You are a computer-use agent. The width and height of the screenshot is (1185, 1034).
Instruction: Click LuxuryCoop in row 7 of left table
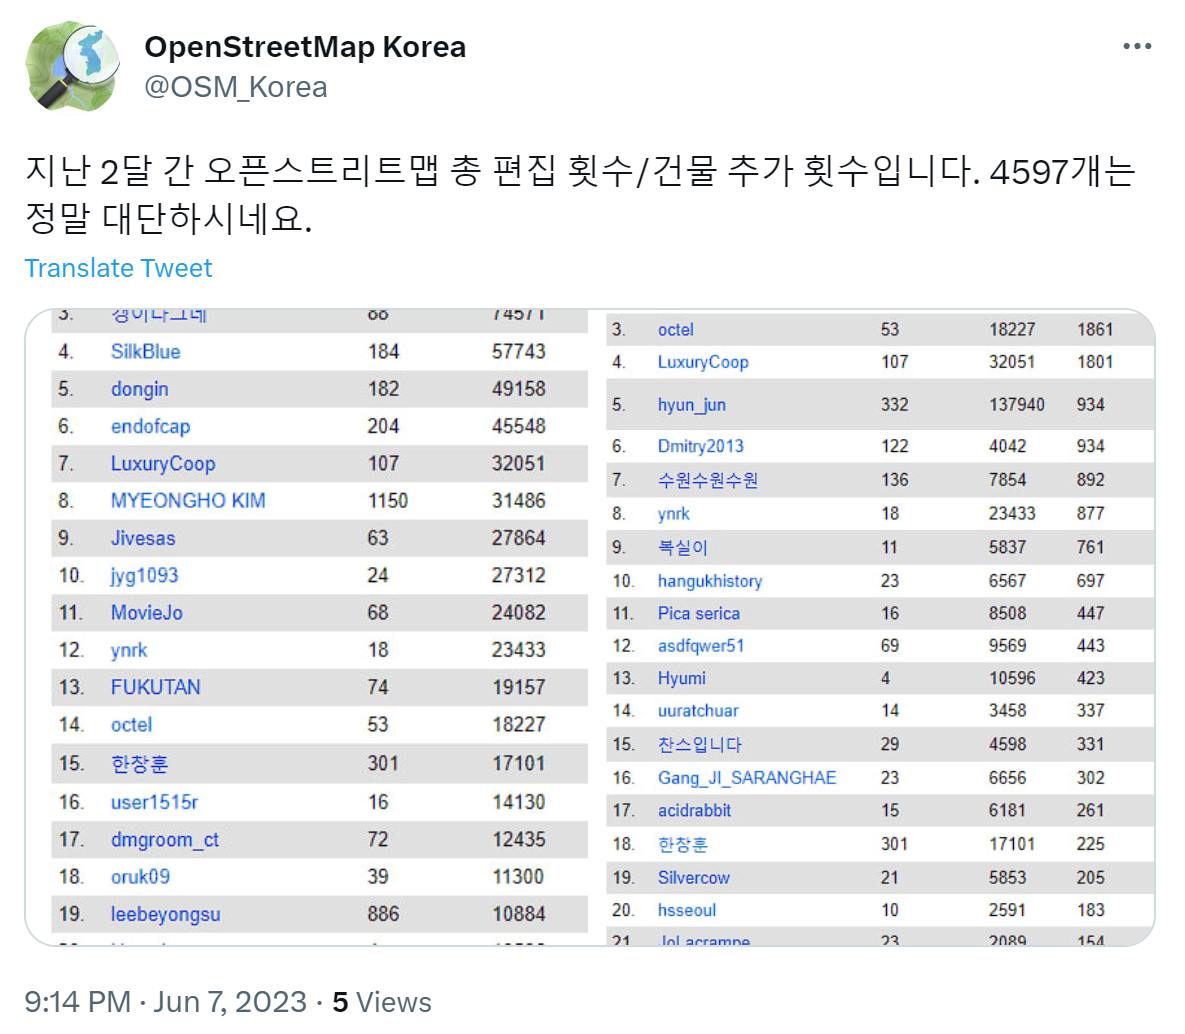coord(163,463)
